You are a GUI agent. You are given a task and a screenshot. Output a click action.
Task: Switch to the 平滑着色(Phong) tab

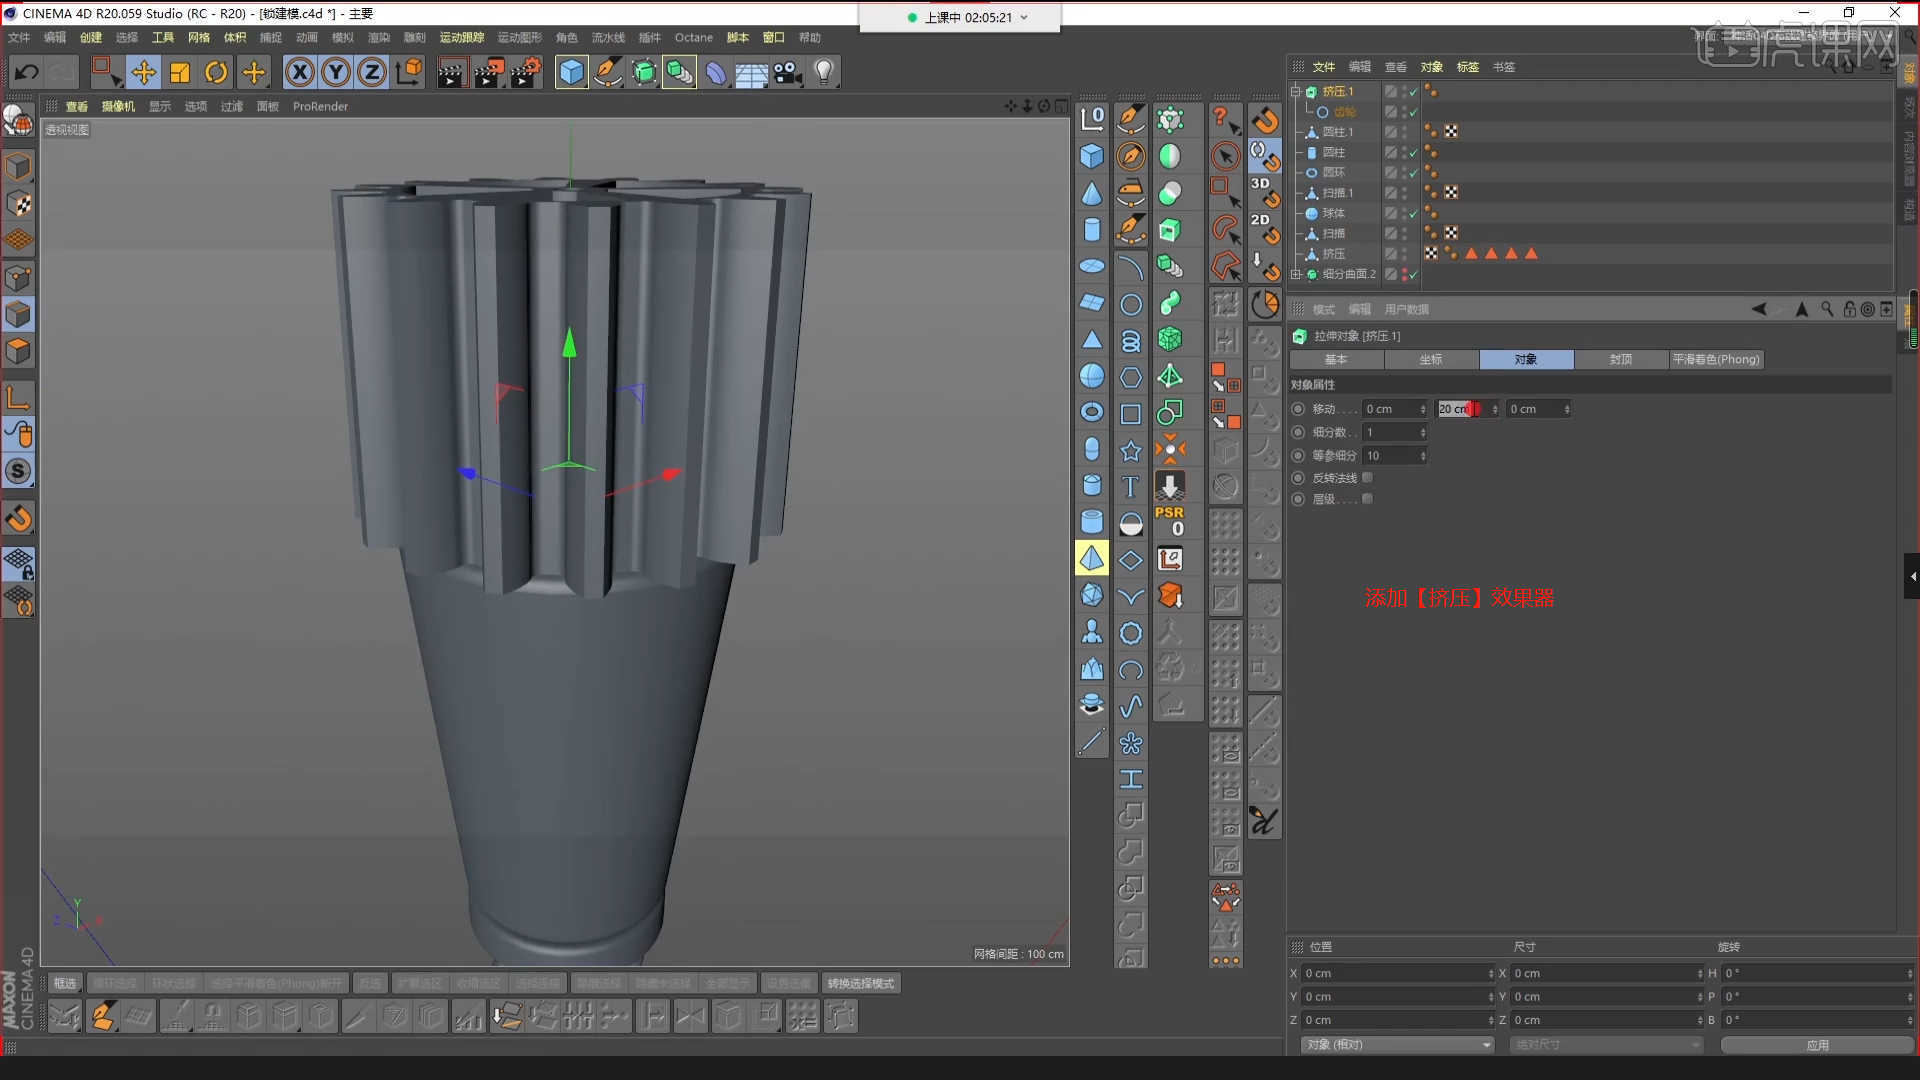tap(1716, 359)
